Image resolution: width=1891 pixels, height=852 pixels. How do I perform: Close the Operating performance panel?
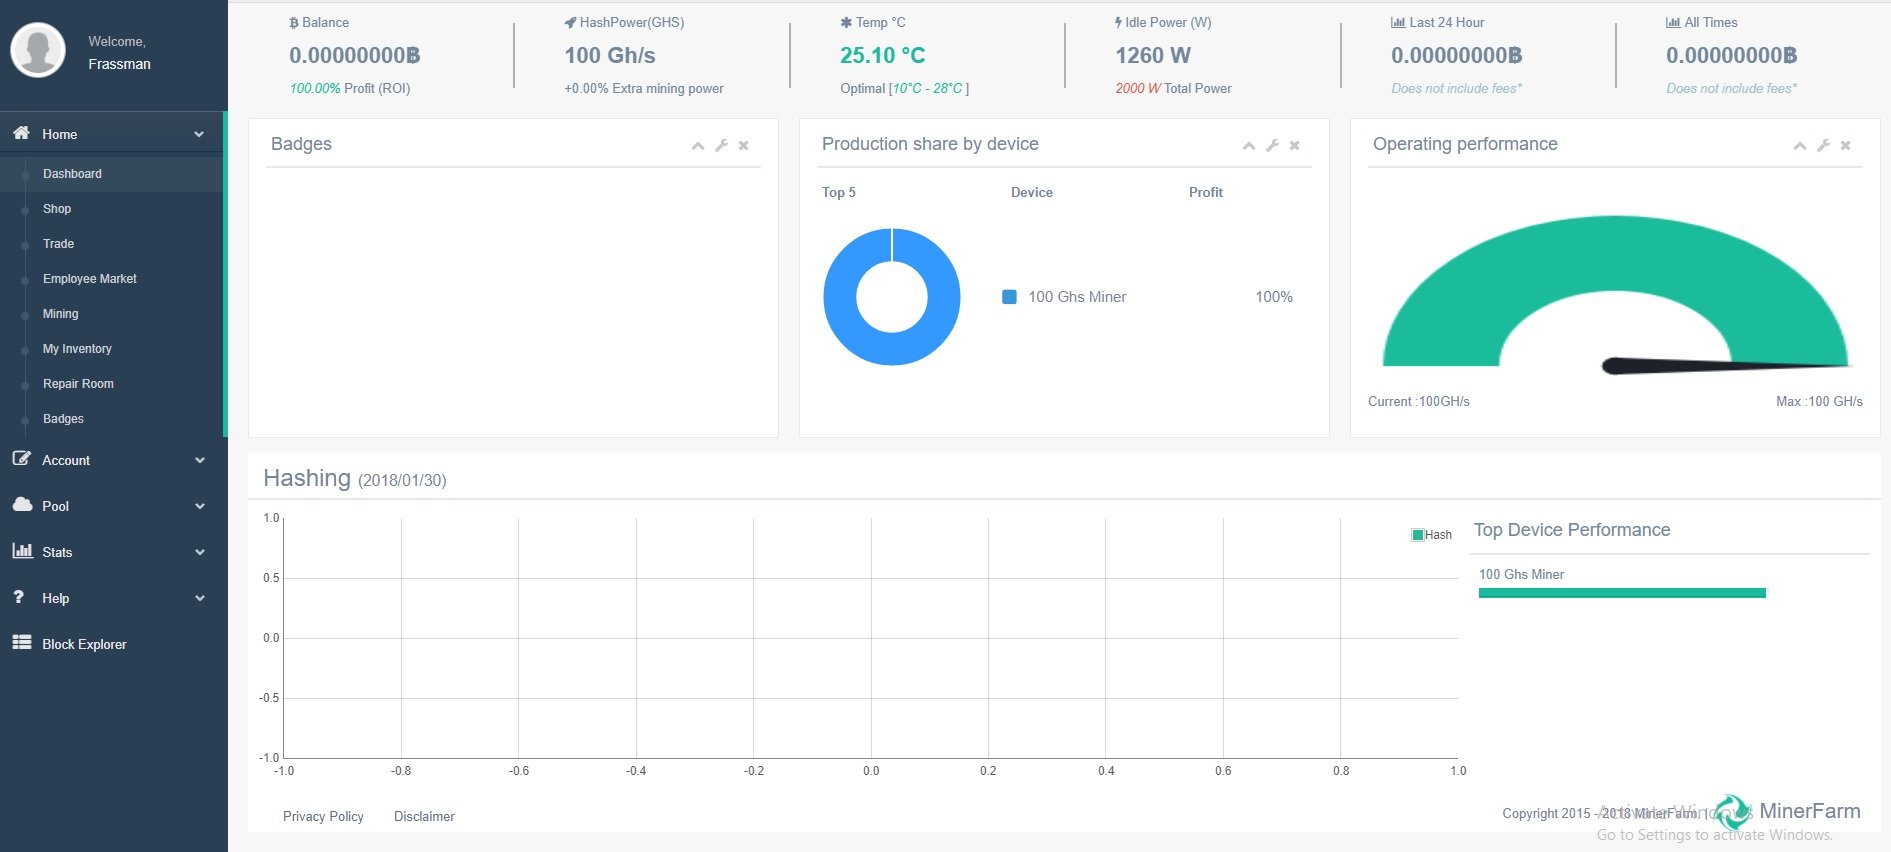[x=1846, y=146]
